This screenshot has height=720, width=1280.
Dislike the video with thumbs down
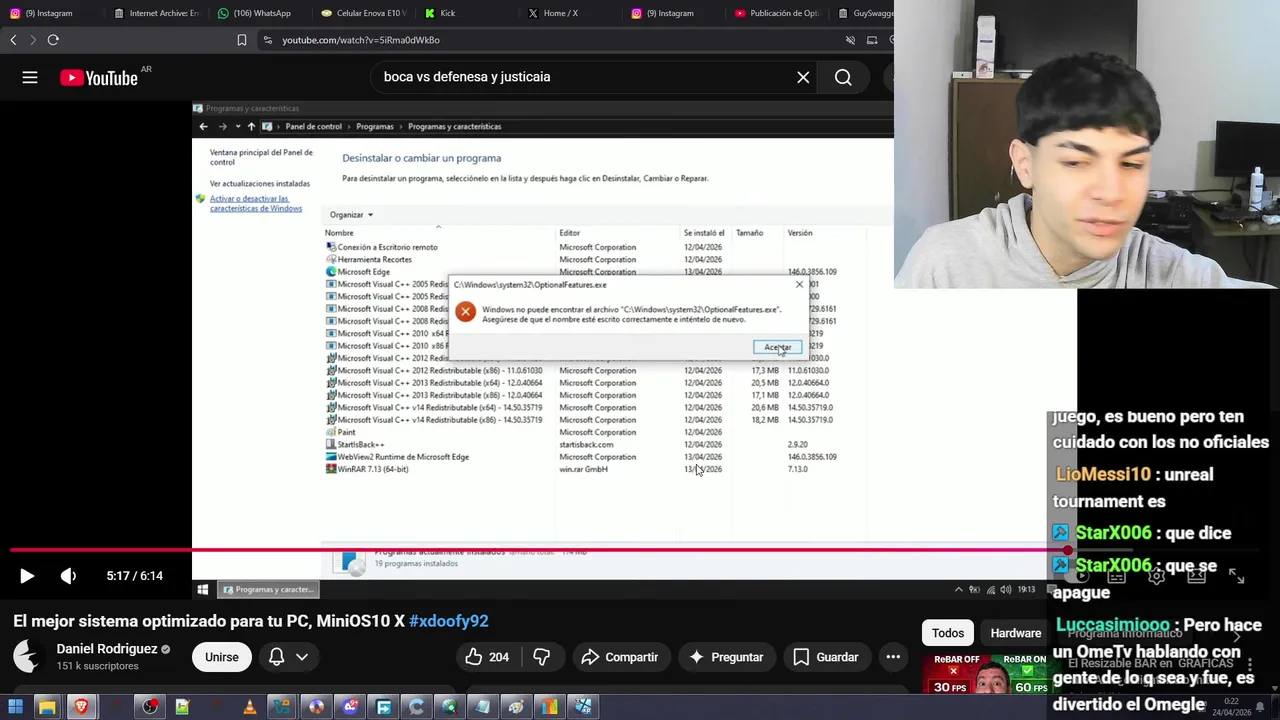541,657
